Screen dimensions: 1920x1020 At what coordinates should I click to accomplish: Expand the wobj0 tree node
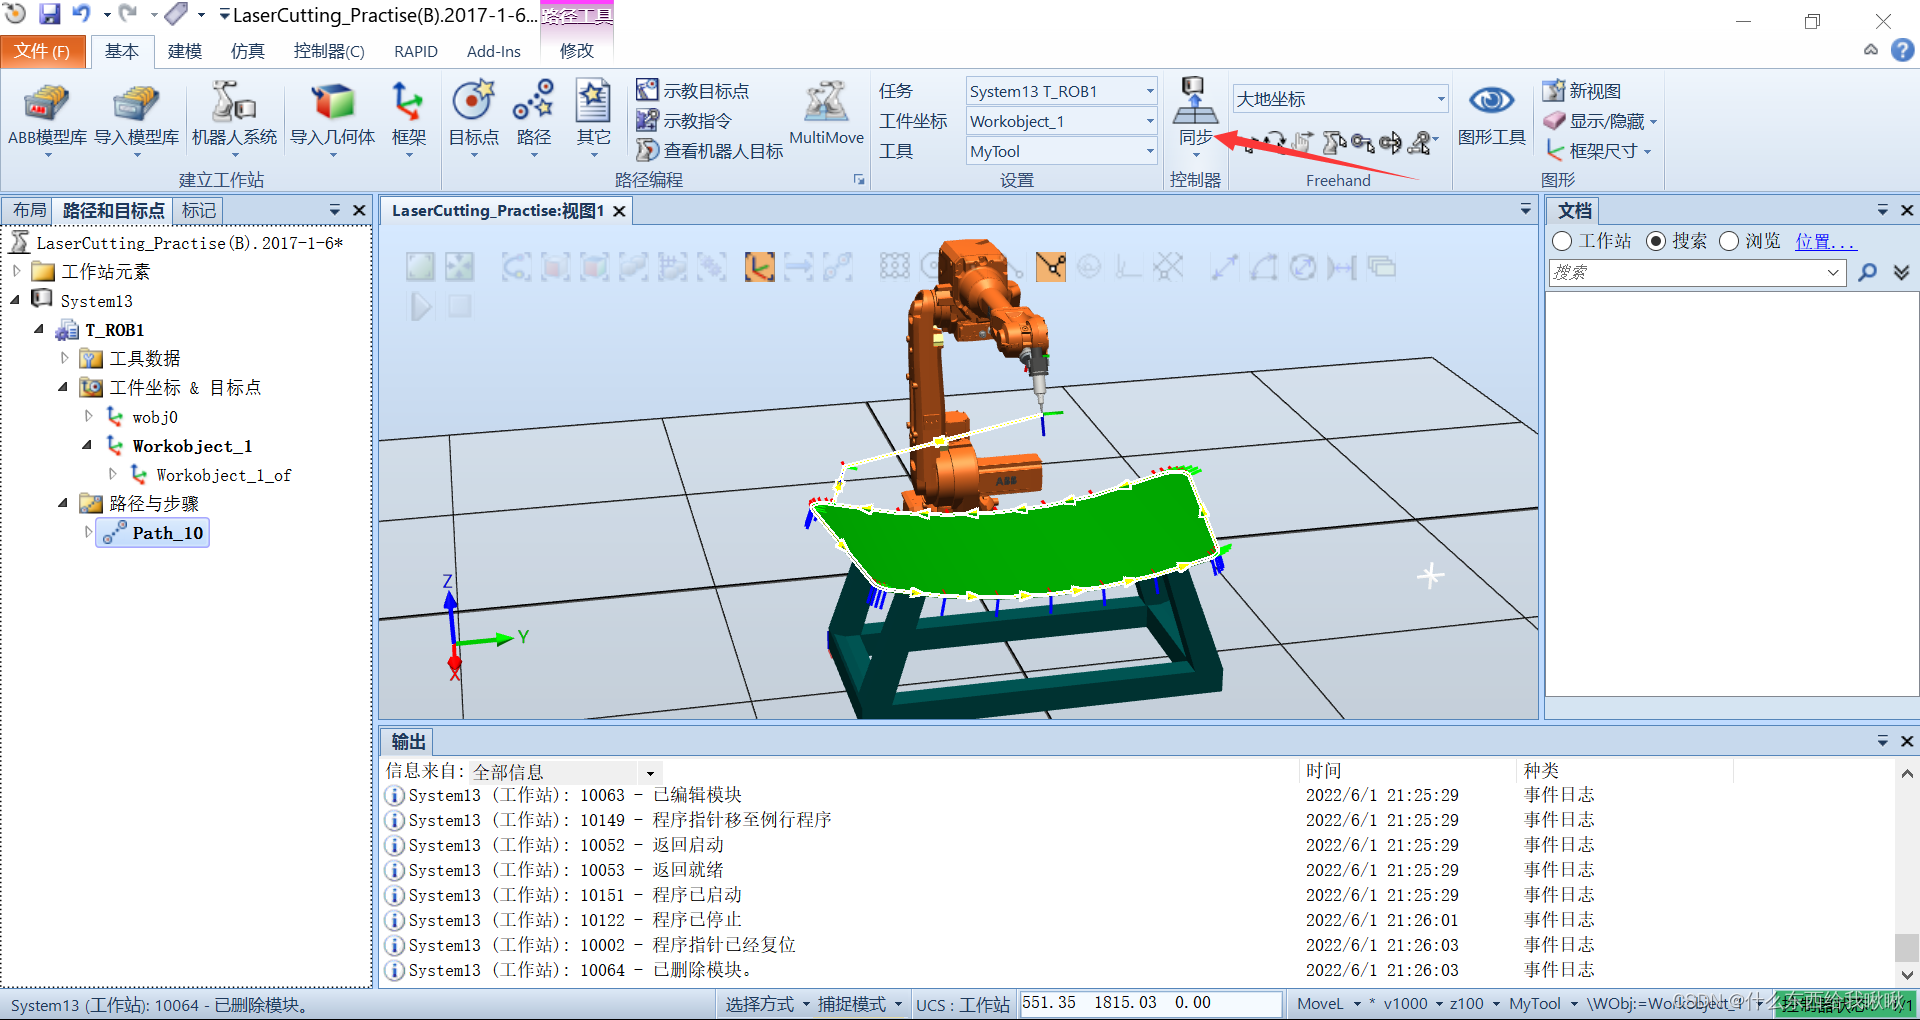(x=88, y=416)
